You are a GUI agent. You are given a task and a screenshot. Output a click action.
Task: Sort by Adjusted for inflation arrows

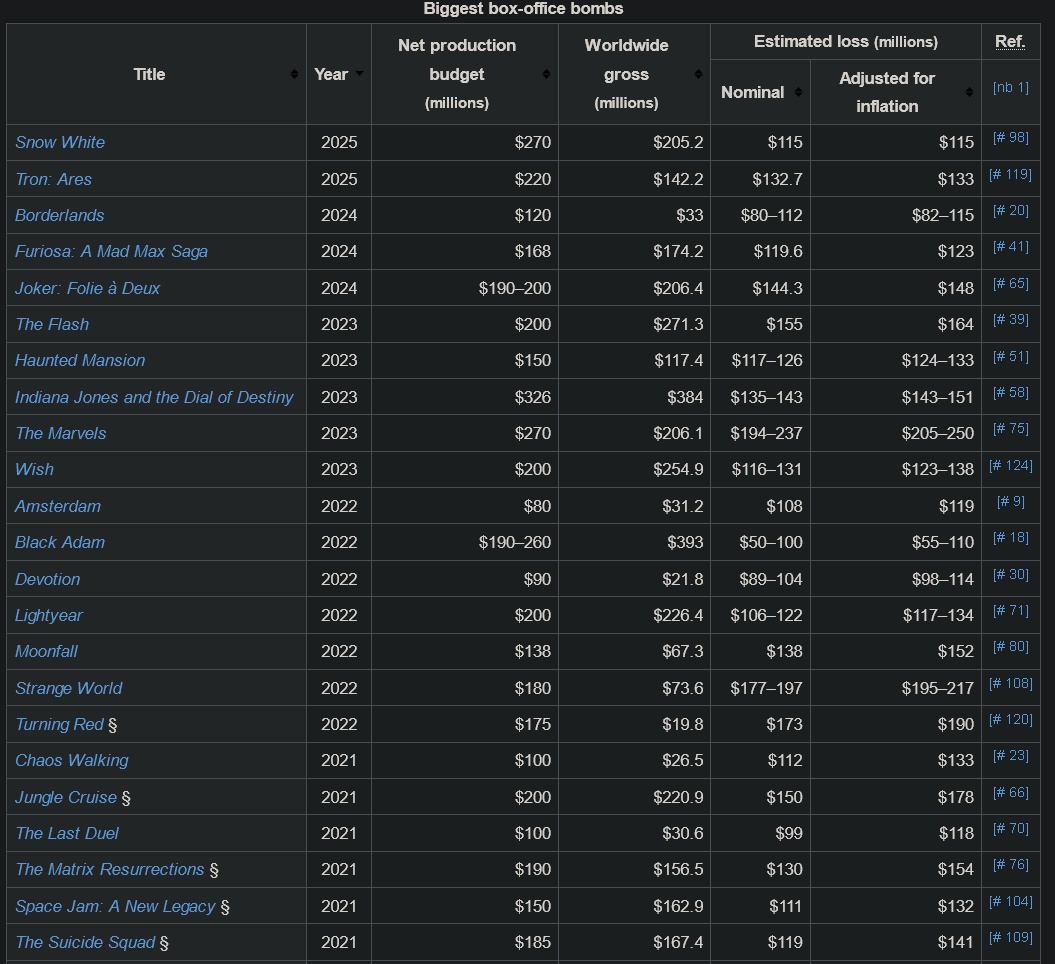[x=969, y=92]
